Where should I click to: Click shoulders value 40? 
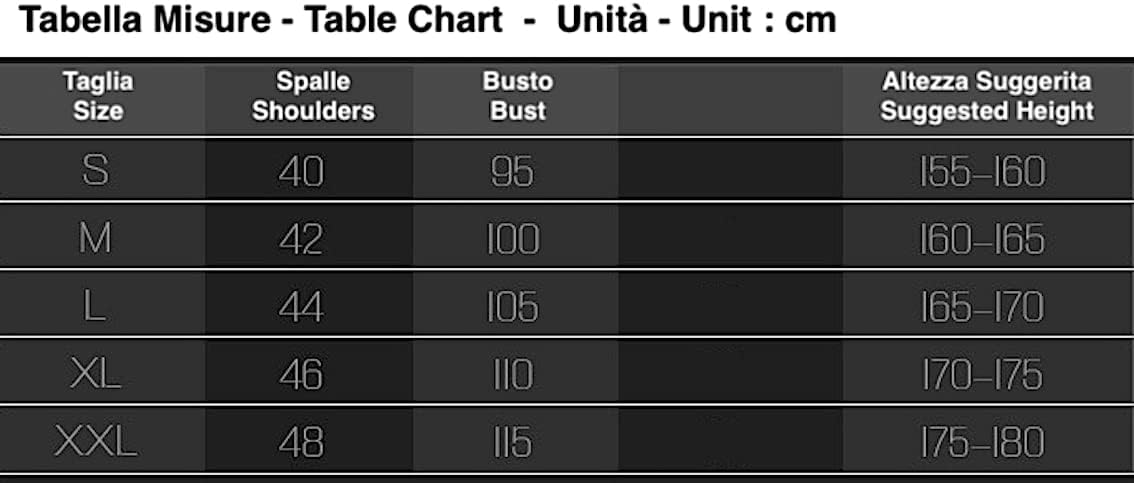tap(301, 172)
